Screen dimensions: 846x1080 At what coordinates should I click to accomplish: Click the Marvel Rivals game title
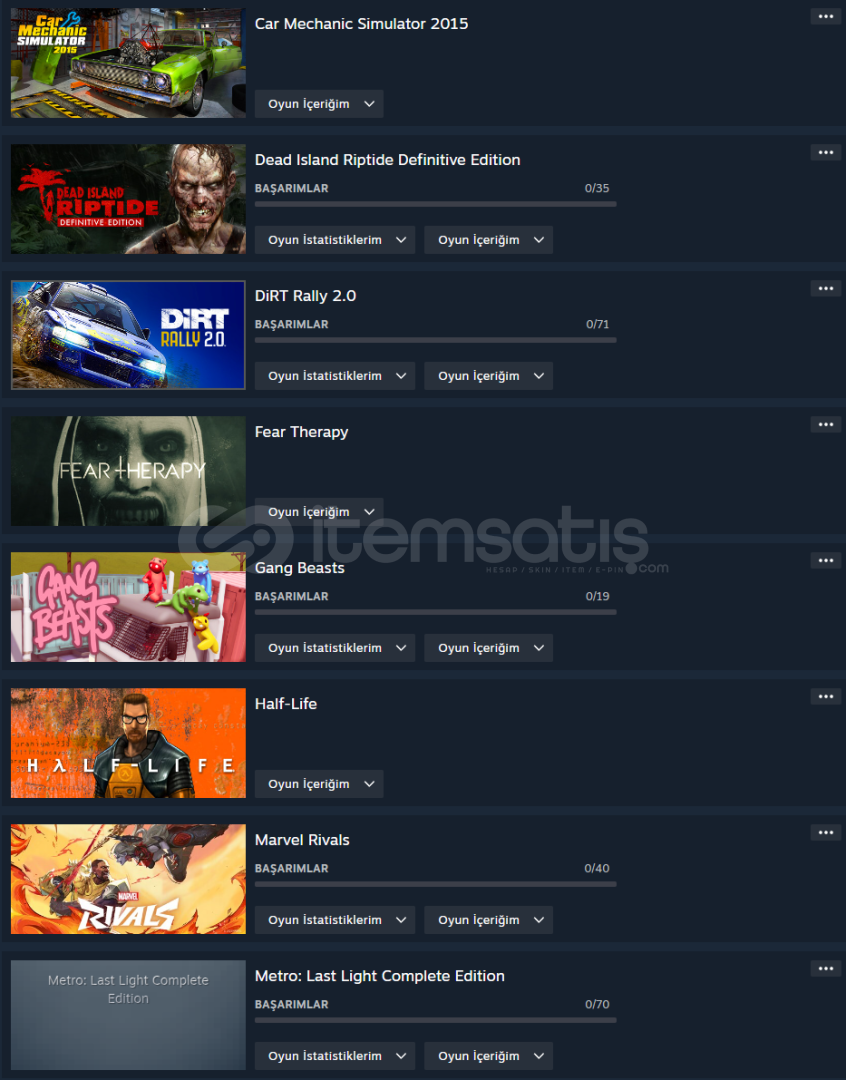click(x=302, y=840)
